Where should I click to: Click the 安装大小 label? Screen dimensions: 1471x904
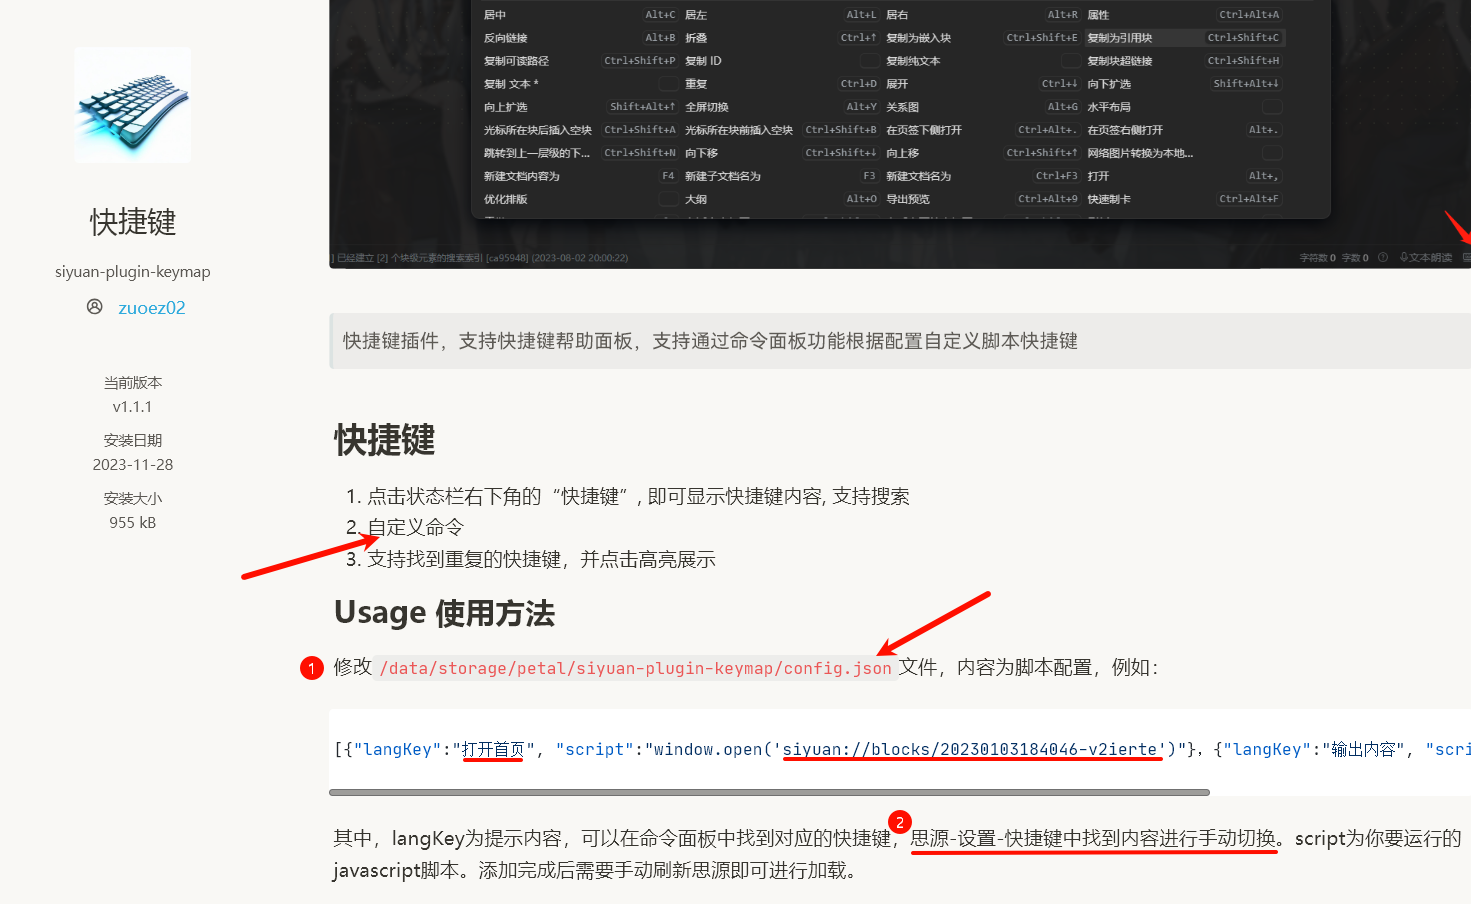tap(133, 498)
